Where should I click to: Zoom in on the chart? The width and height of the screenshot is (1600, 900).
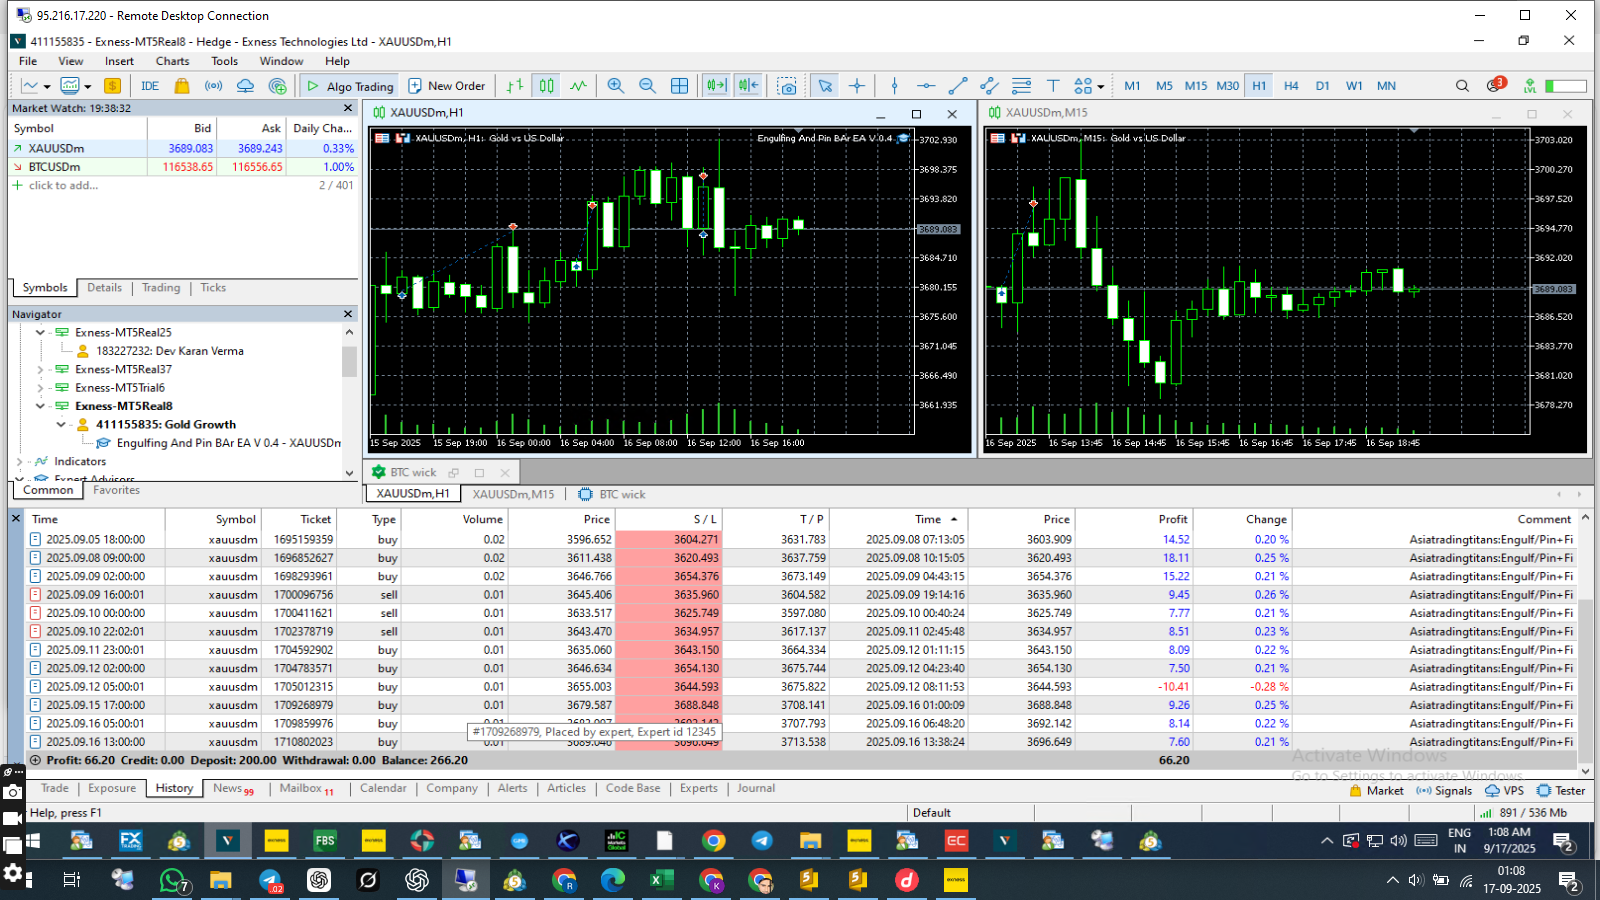click(x=616, y=86)
